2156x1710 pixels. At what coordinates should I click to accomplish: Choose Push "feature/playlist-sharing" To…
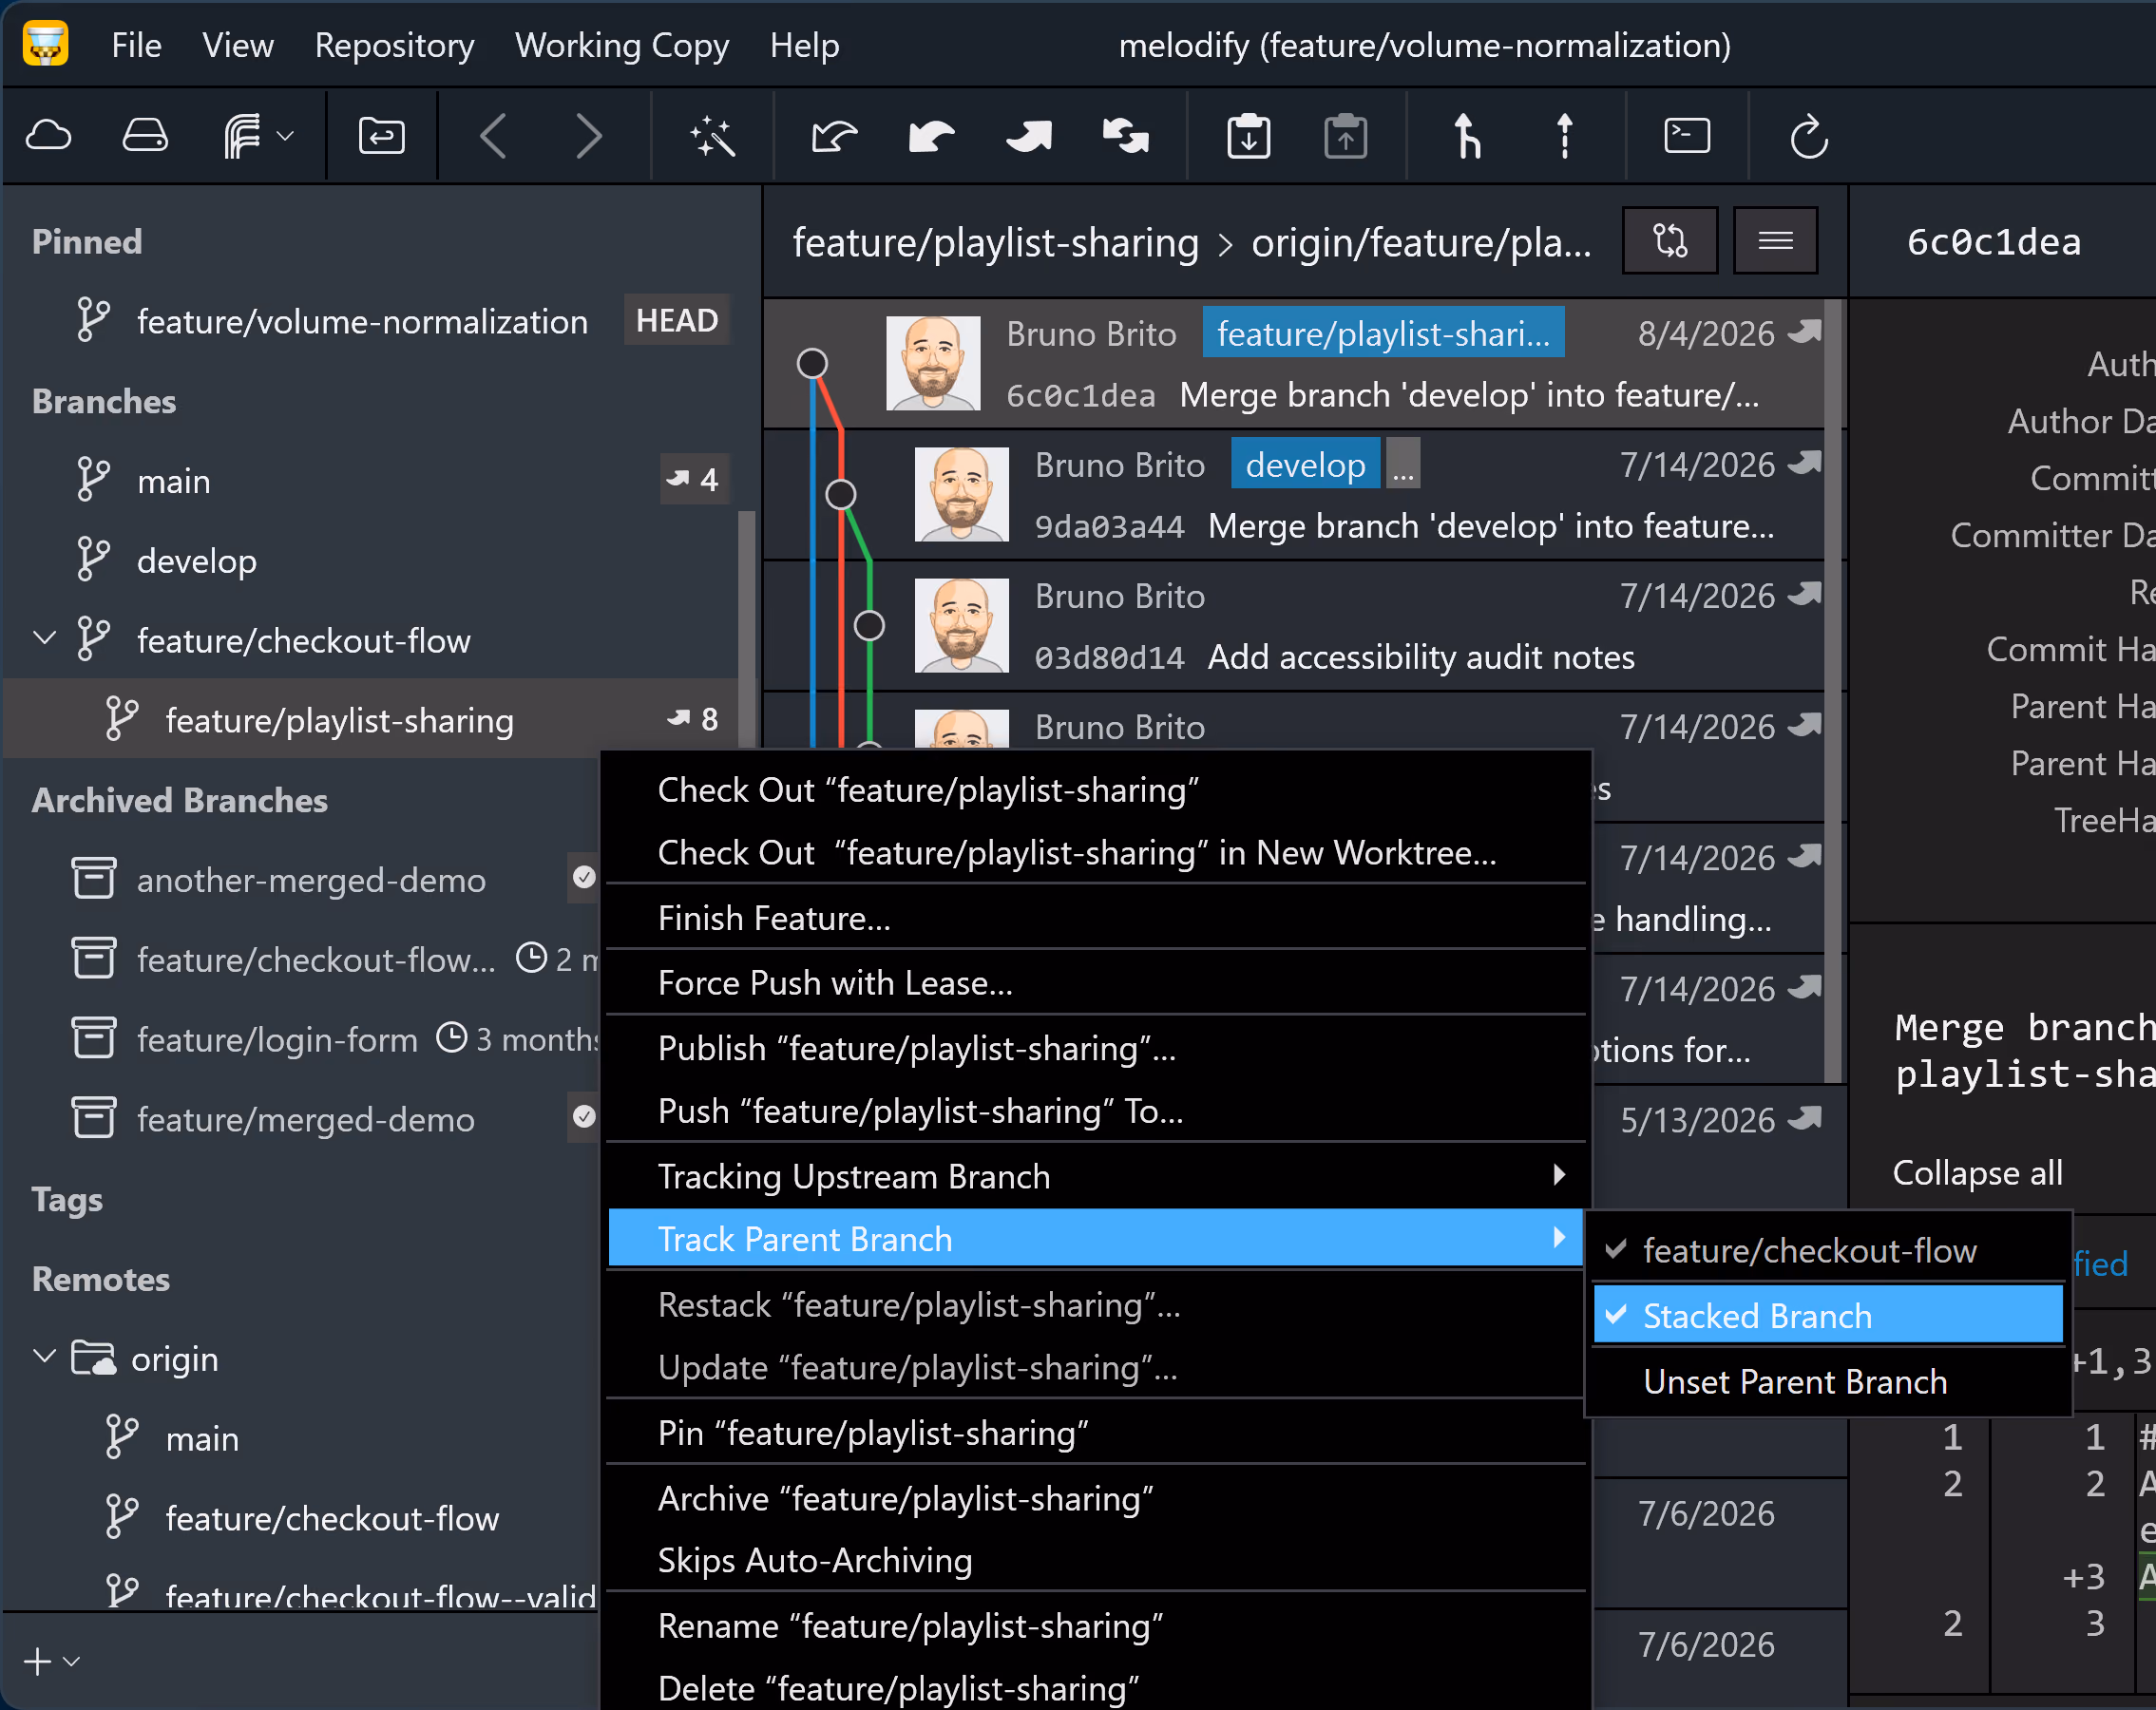point(1096,1111)
